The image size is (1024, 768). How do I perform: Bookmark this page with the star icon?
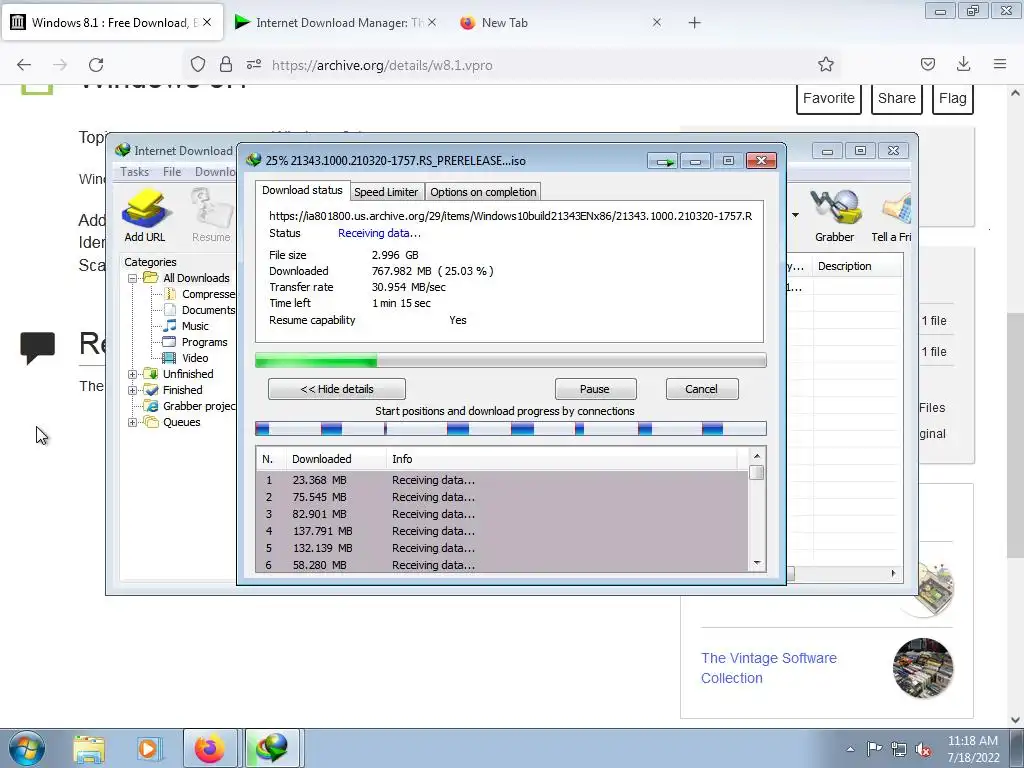click(x=825, y=64)
